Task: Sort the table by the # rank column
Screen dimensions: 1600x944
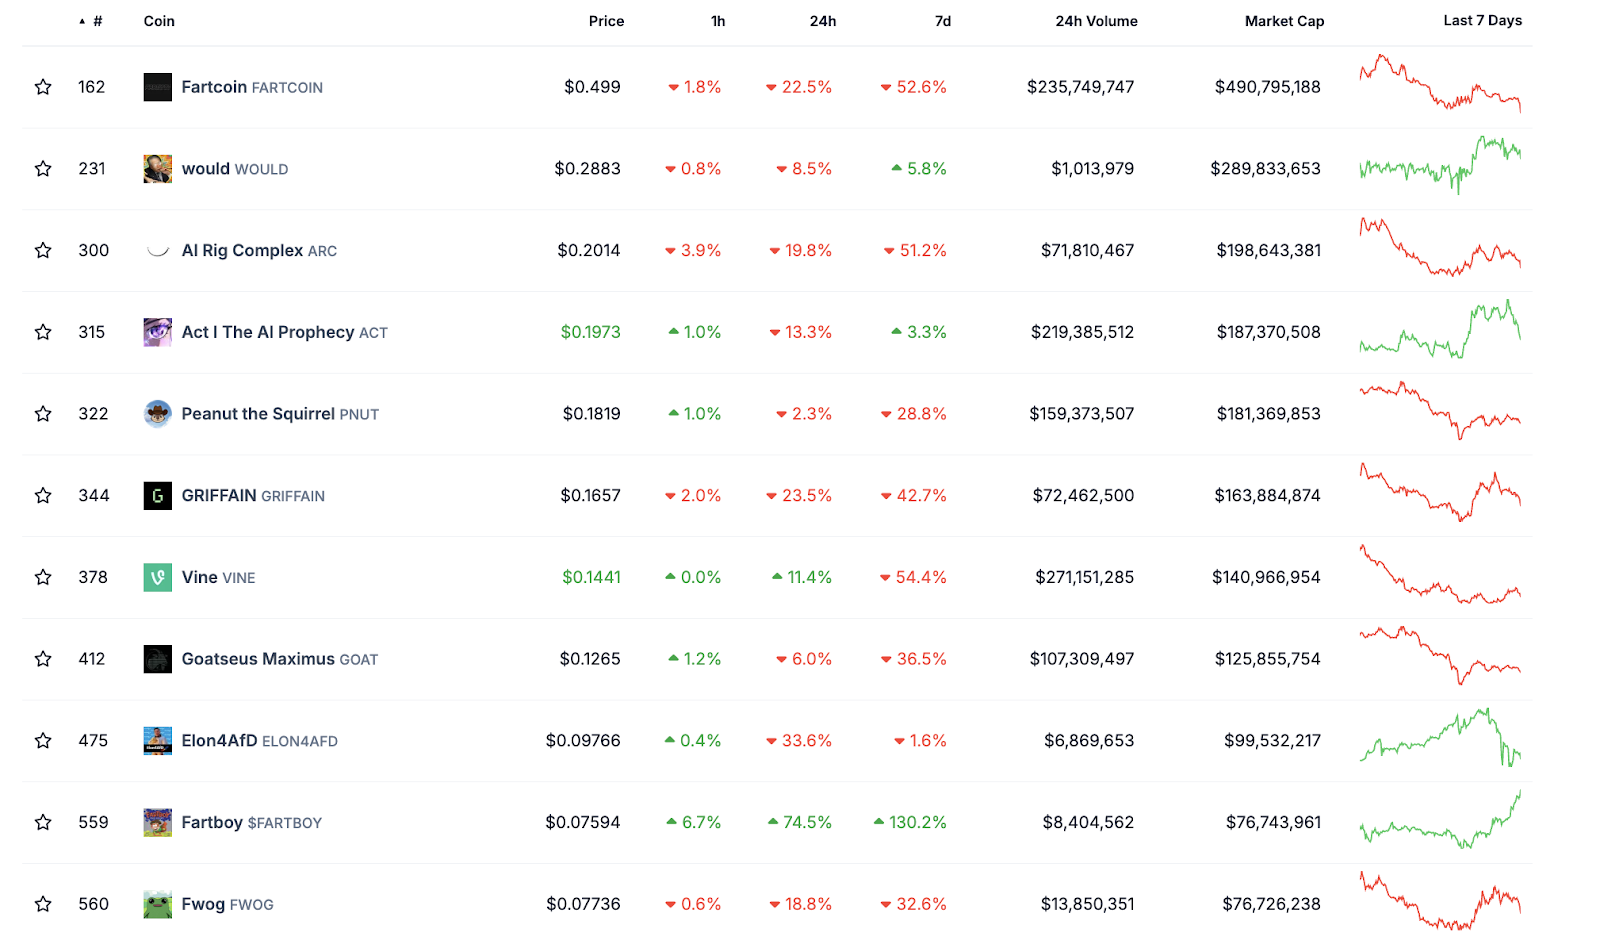Action: click(97, 21)
